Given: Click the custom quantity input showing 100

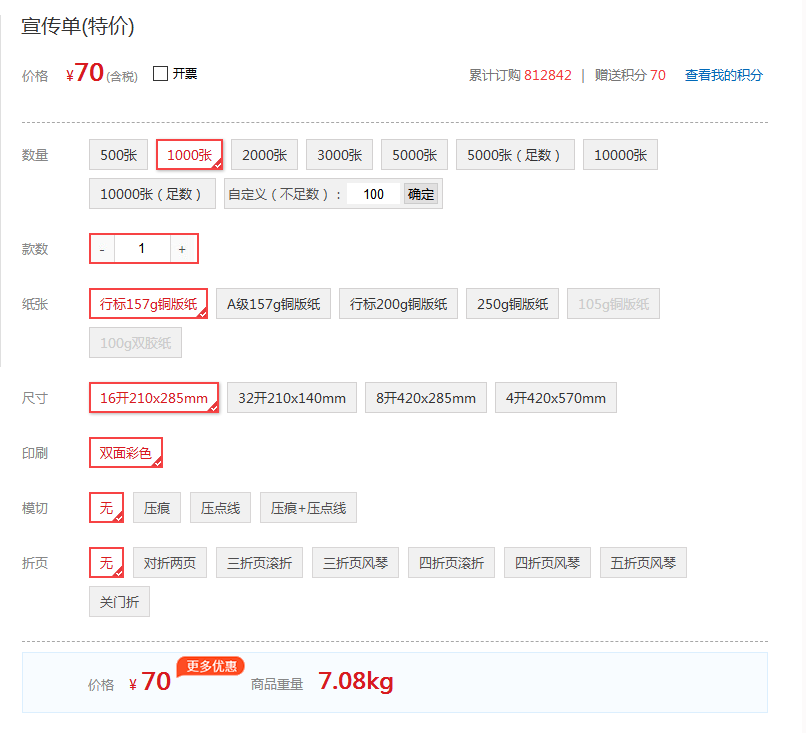Looking at the screenshot, I should [x=373, y=193].
